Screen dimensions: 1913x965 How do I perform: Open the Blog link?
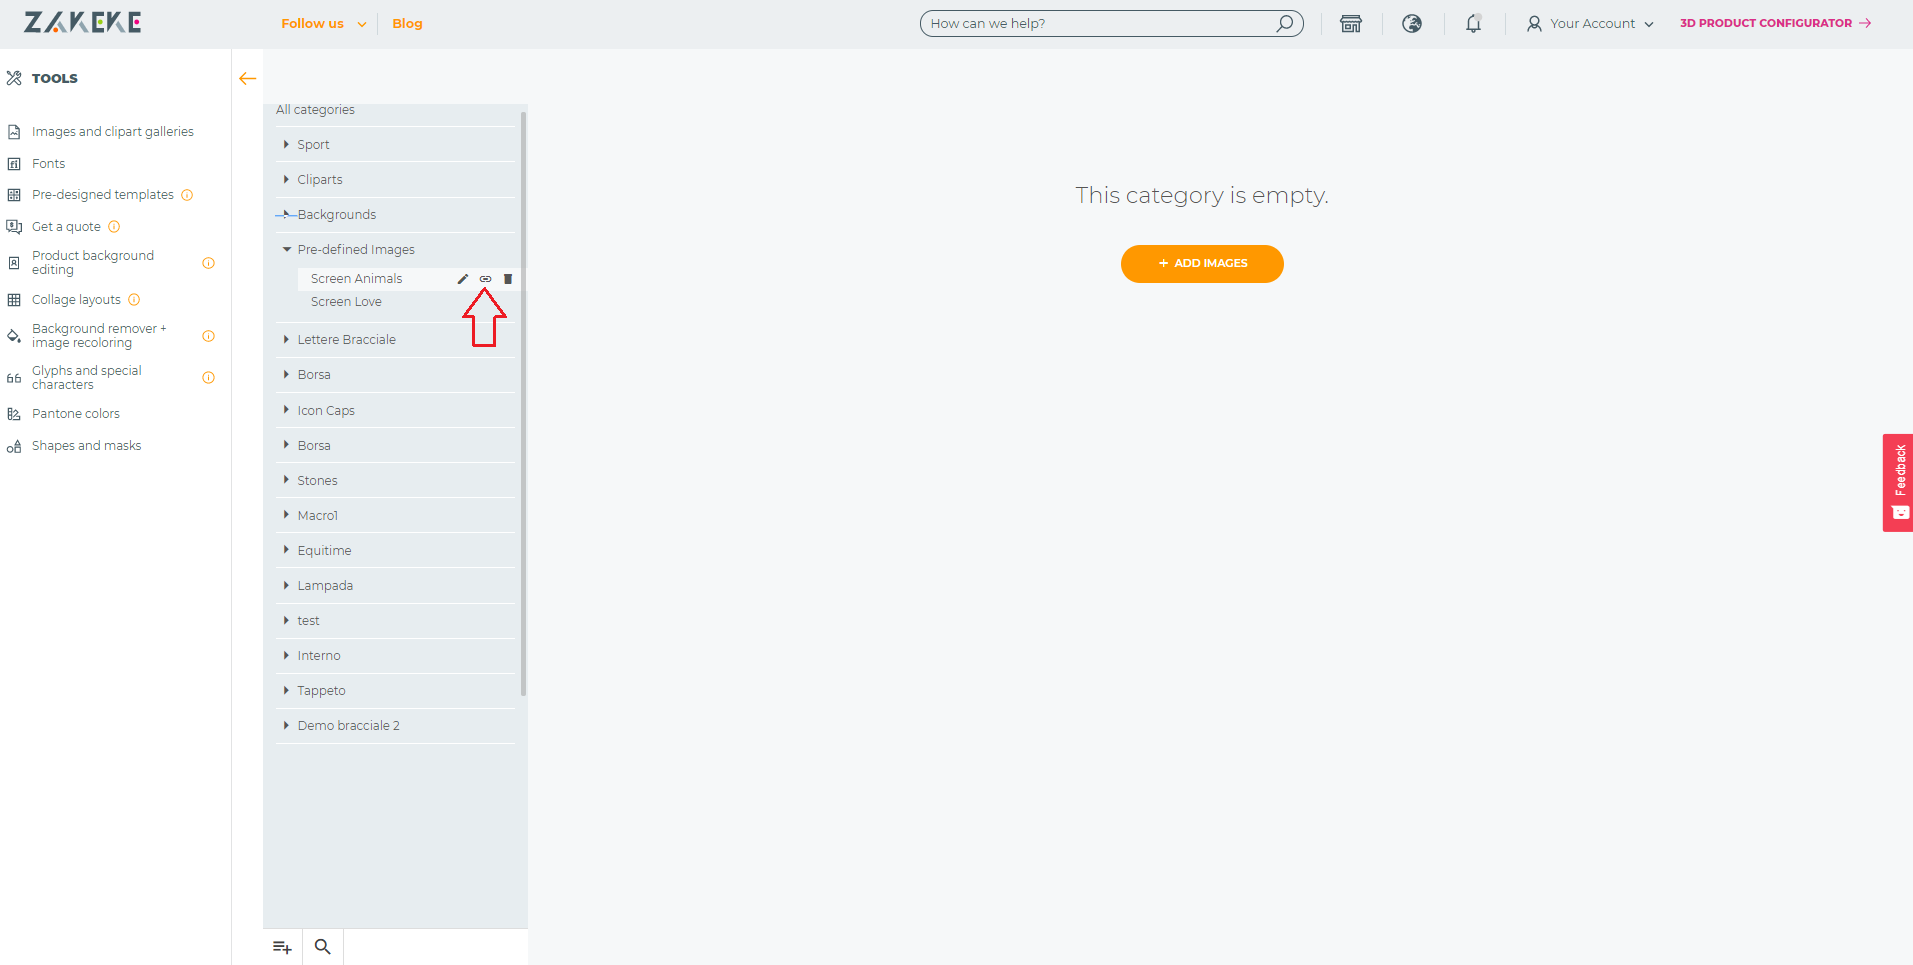[407, 24]
